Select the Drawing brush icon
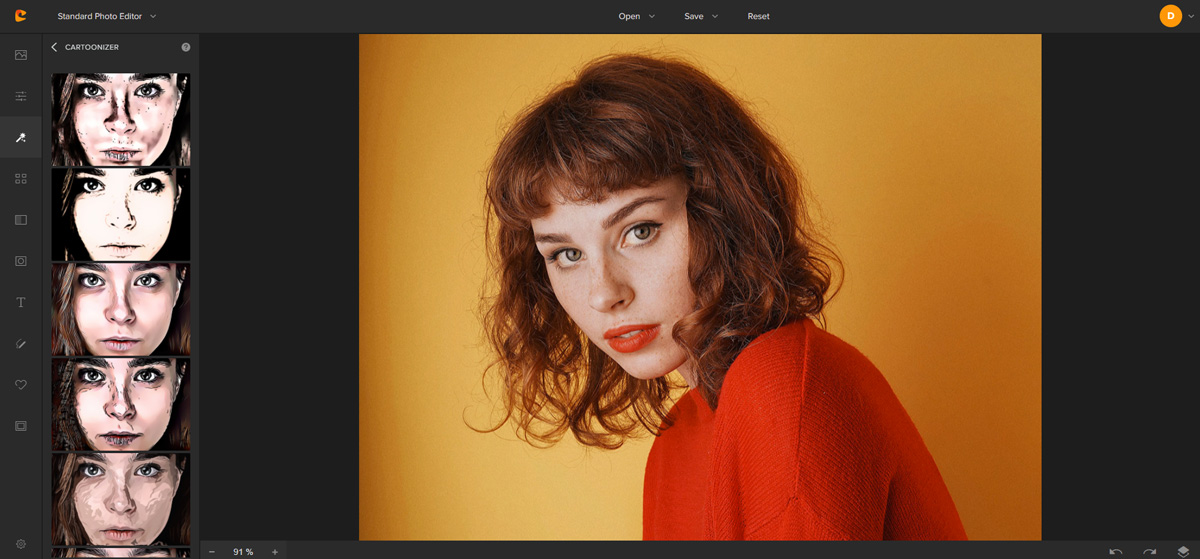1200x559 pixels. [x=20, y=343]
